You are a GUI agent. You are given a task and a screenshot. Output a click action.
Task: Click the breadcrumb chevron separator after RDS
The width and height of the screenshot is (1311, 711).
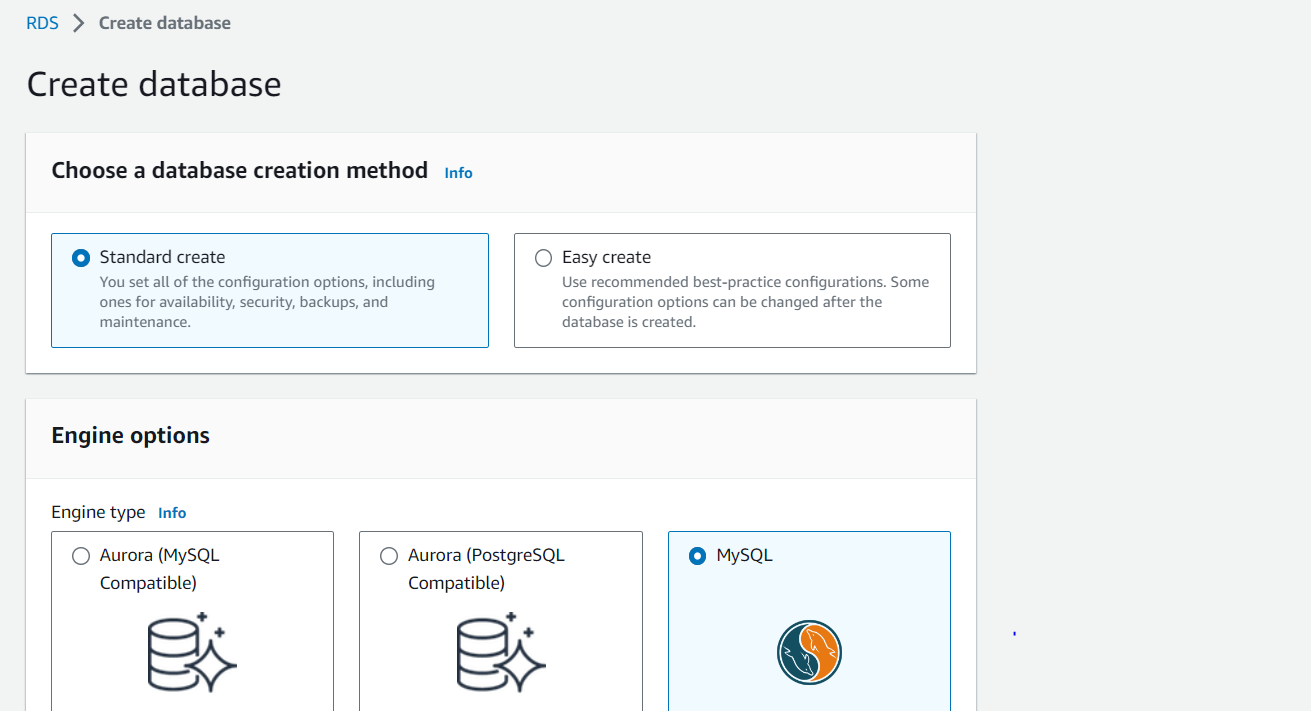79,23
